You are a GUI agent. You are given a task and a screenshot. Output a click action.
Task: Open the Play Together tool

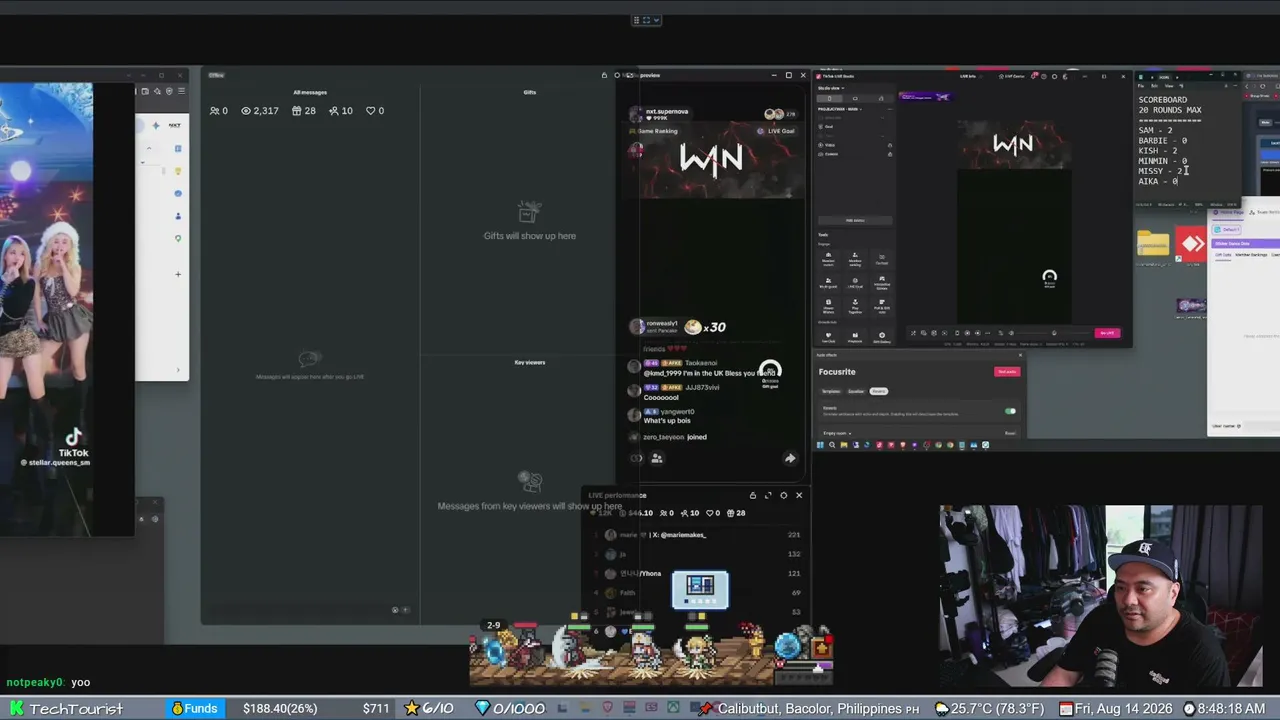point(855,308)
